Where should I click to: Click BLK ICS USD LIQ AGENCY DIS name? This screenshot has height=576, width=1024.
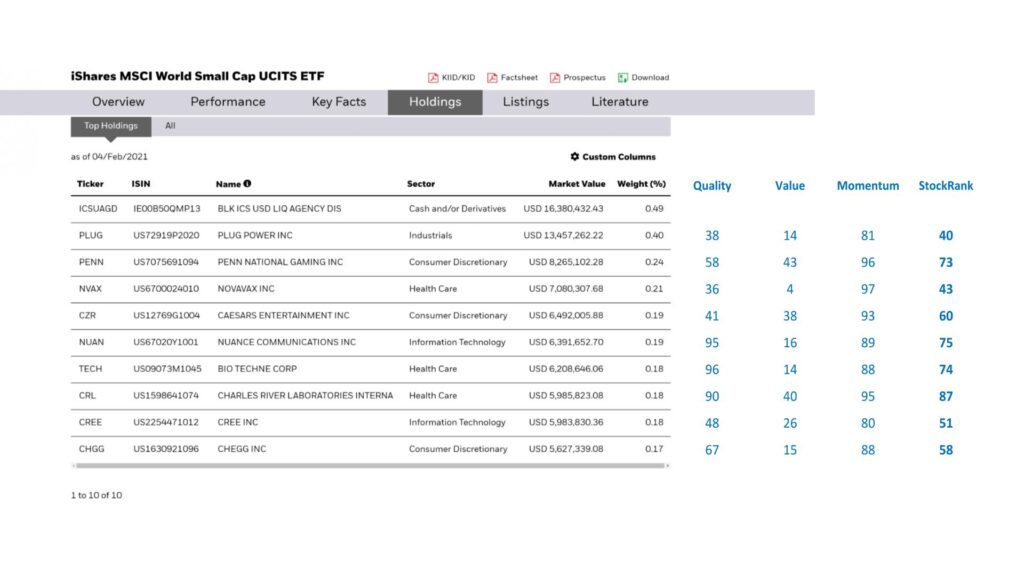[x=280, y=209]
